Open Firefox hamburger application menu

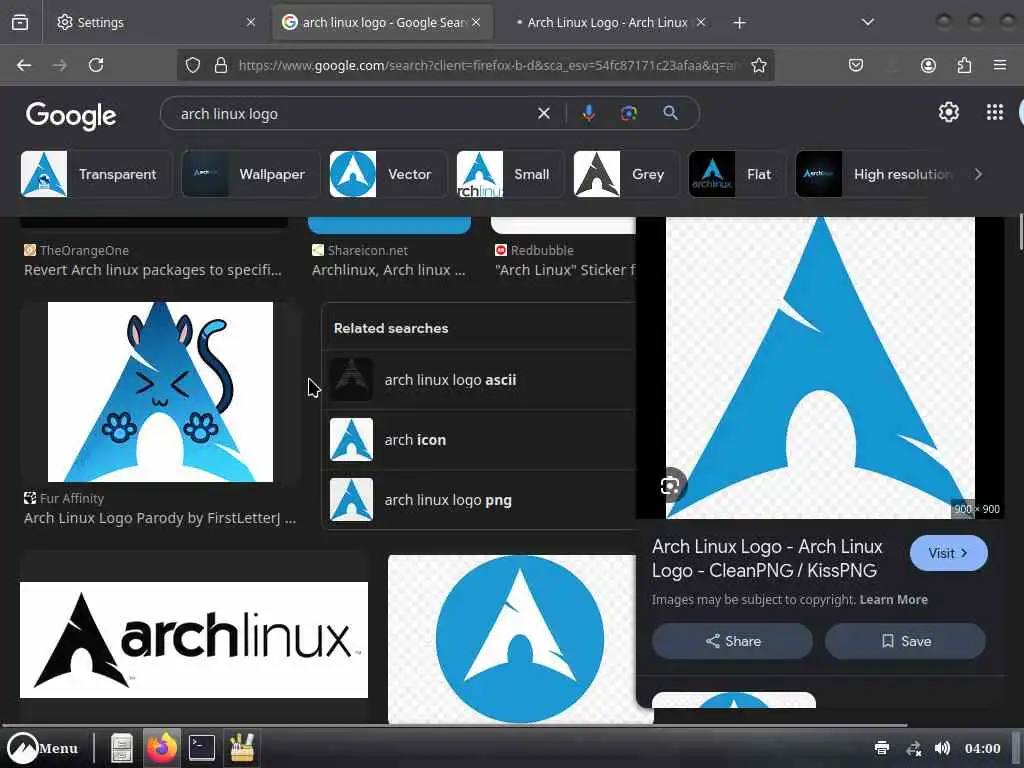[x=1000, y=65]
